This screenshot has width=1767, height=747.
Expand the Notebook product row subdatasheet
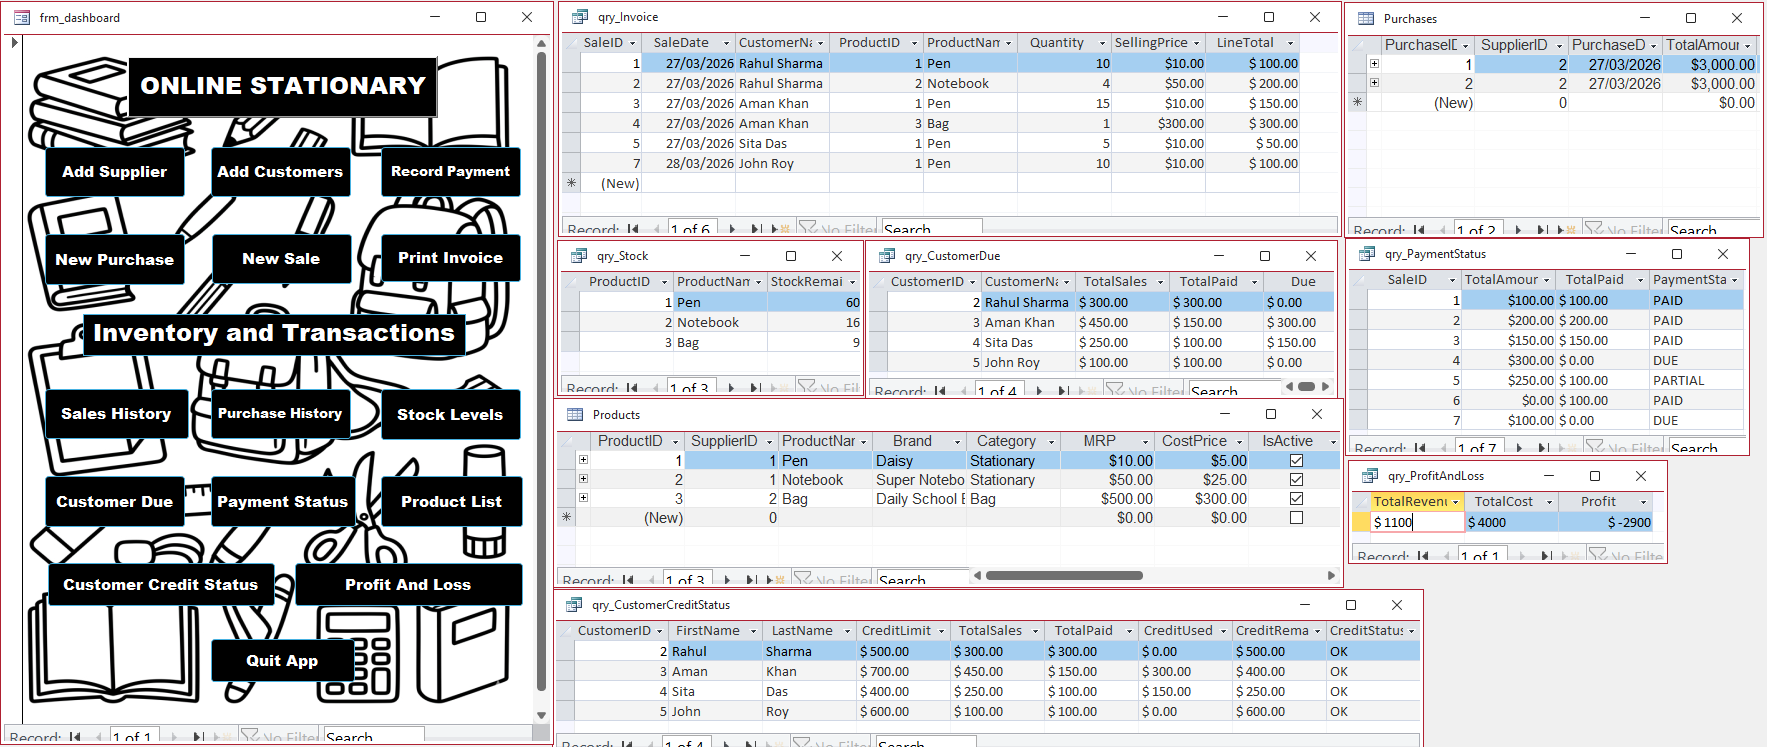click(583, 479)
